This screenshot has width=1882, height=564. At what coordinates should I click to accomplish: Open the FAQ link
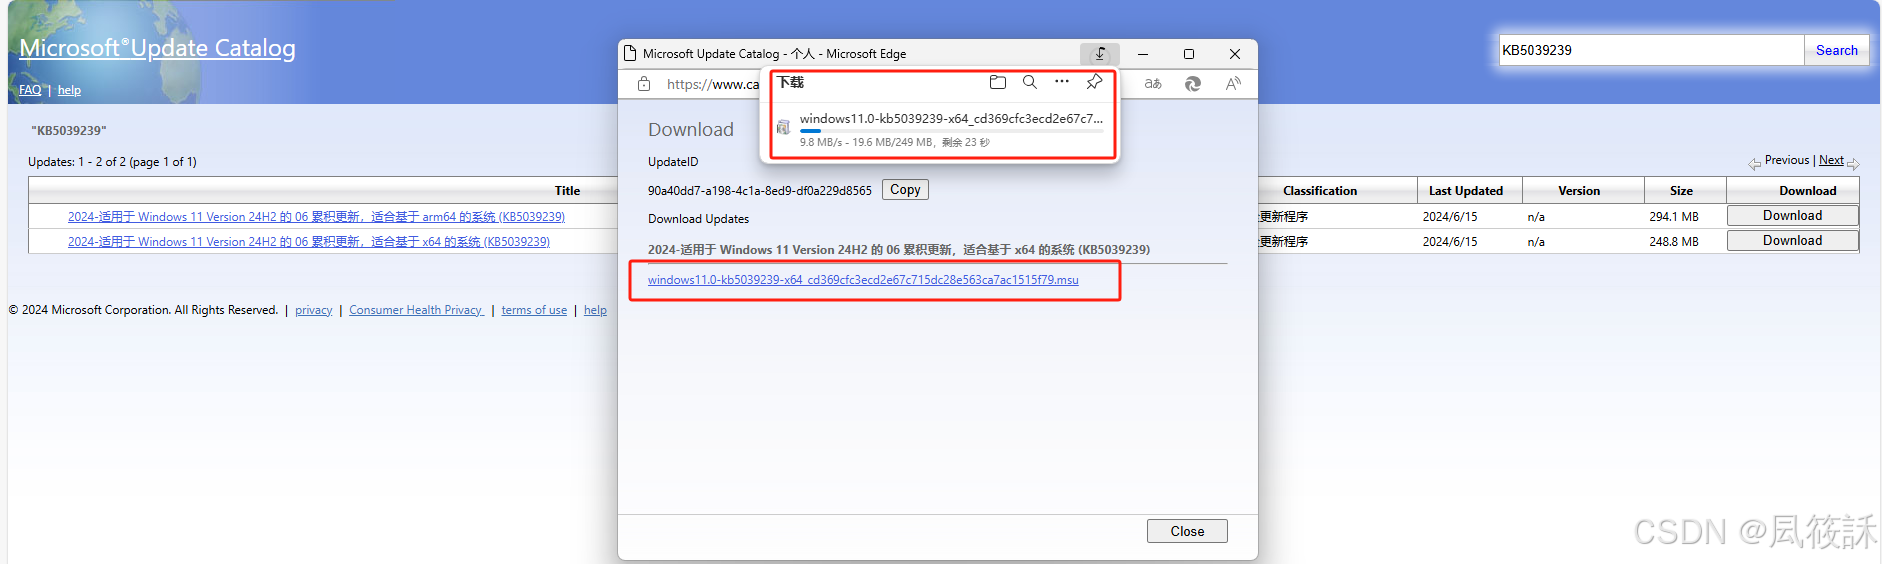pyautogui.click(x=30, y=90)
